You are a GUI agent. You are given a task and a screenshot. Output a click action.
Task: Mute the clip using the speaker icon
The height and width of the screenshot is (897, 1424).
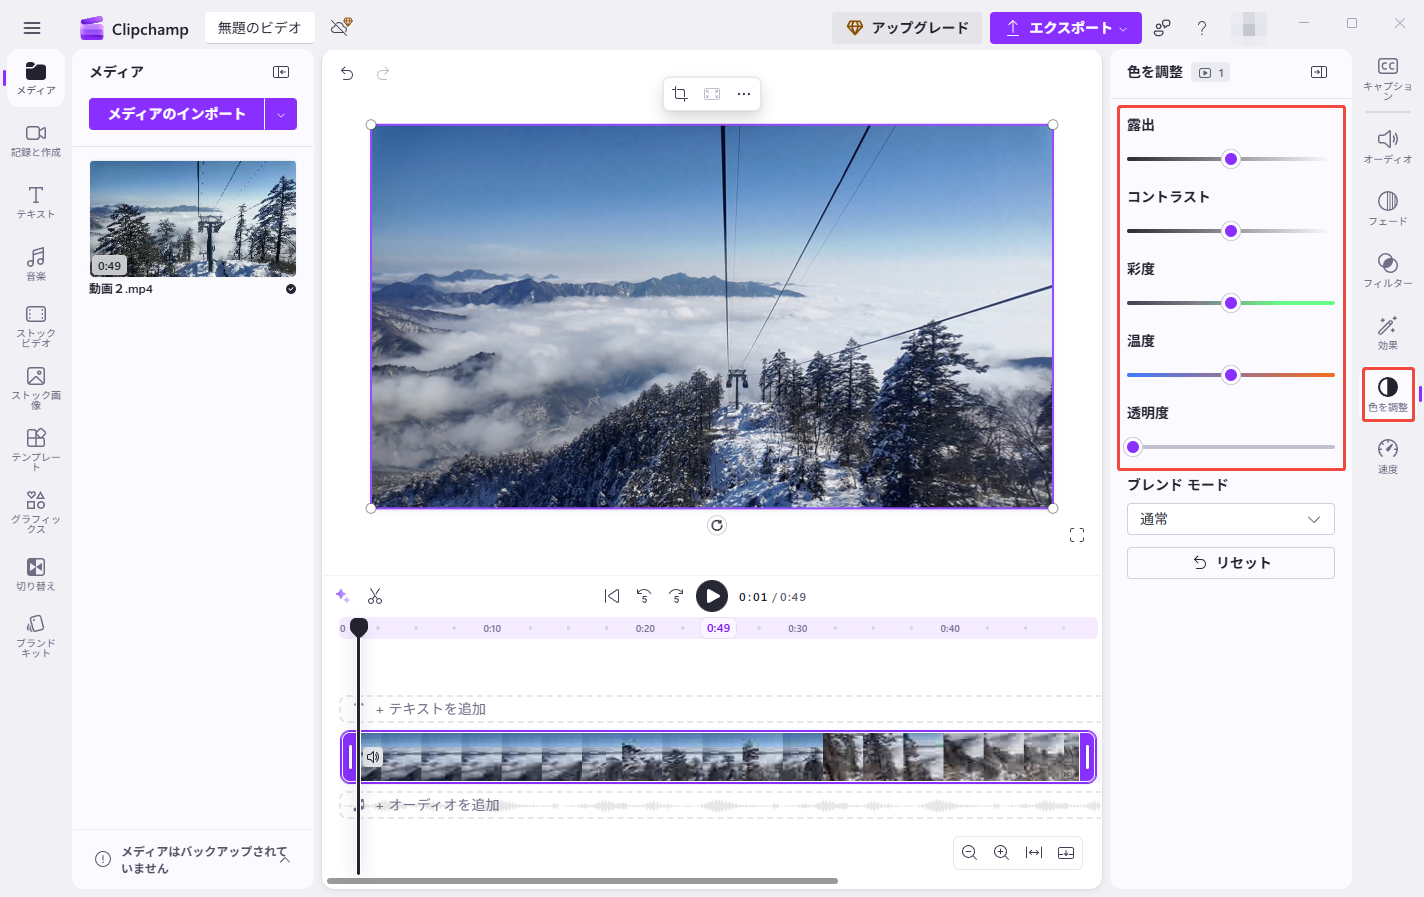[x=373, y=757]
